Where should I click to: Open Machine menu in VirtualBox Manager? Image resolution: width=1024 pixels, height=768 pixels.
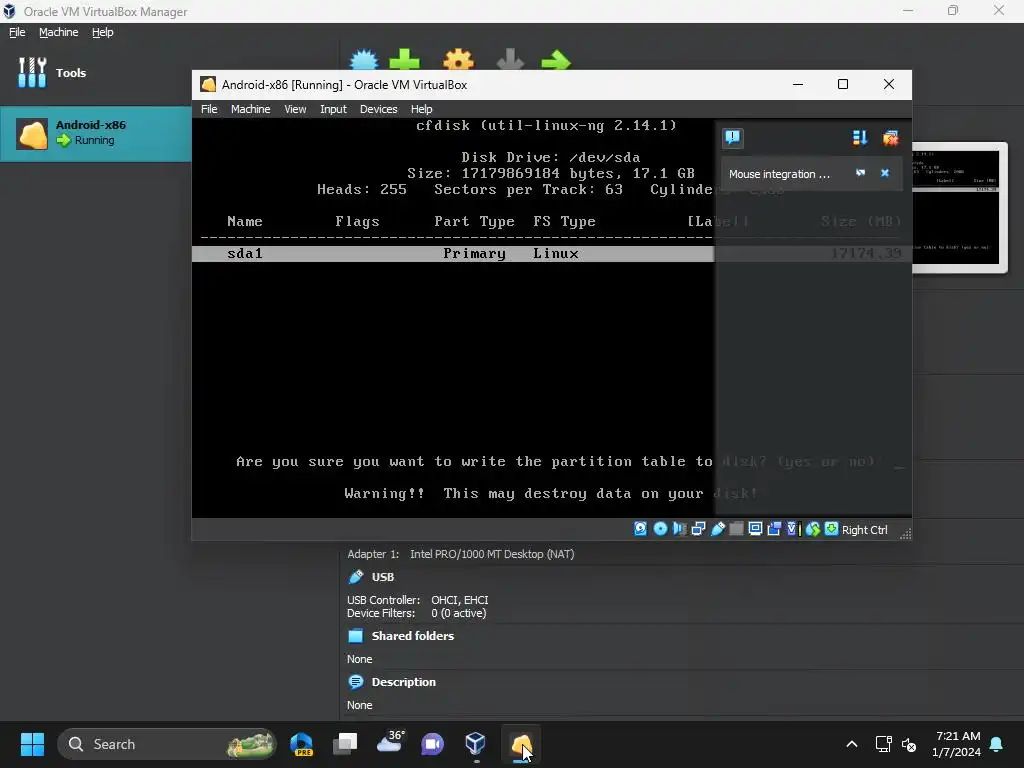(58, 32)
